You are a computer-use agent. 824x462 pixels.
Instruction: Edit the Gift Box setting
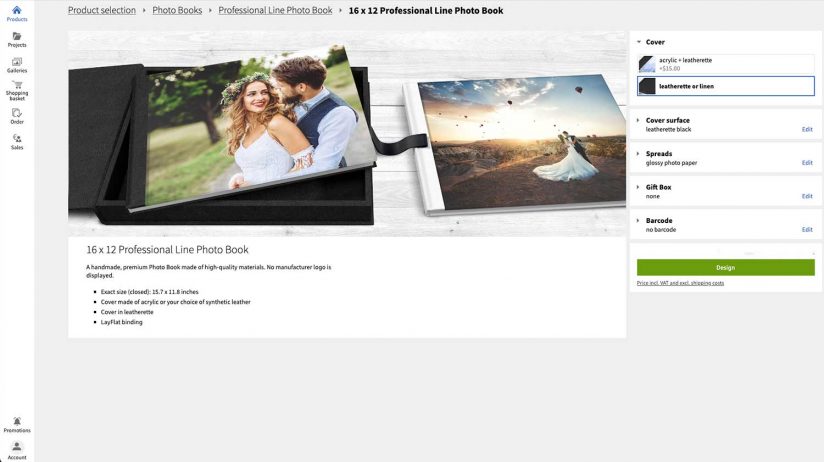point(807,197)
